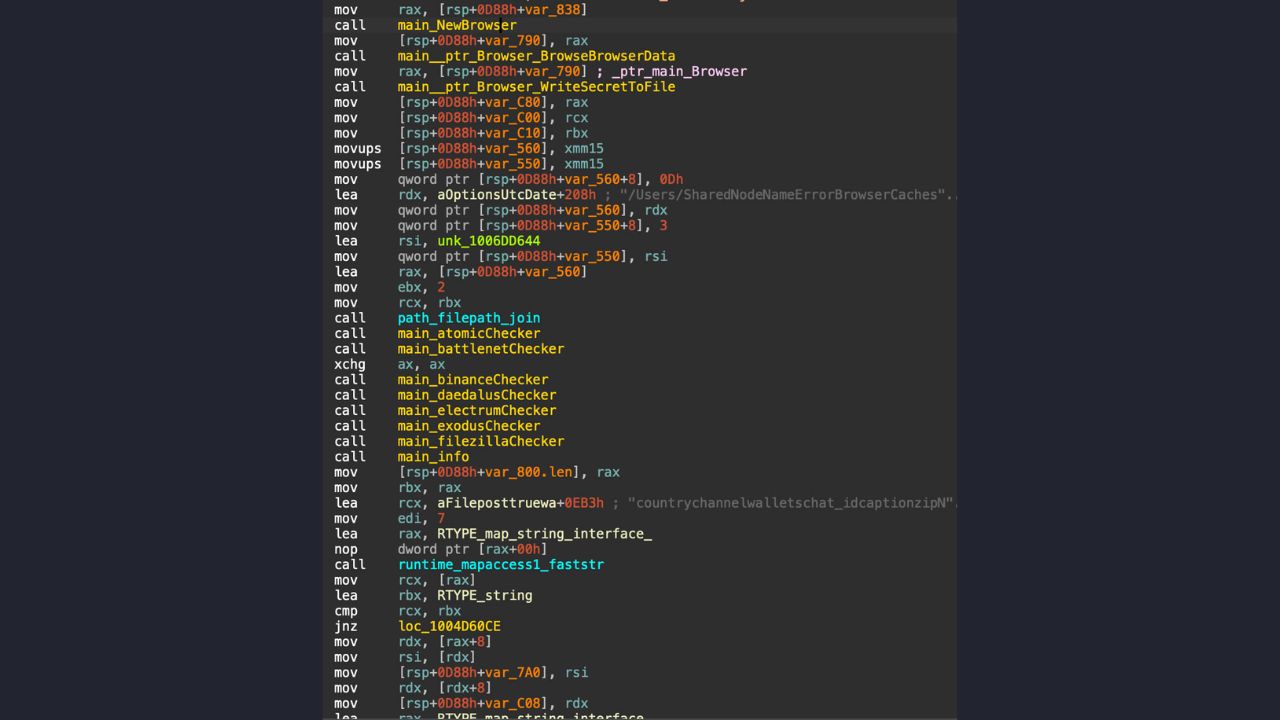
Task: Click the mov rcx, [rax] instruction
Action: pyautogui.click(x=405, y=580)
